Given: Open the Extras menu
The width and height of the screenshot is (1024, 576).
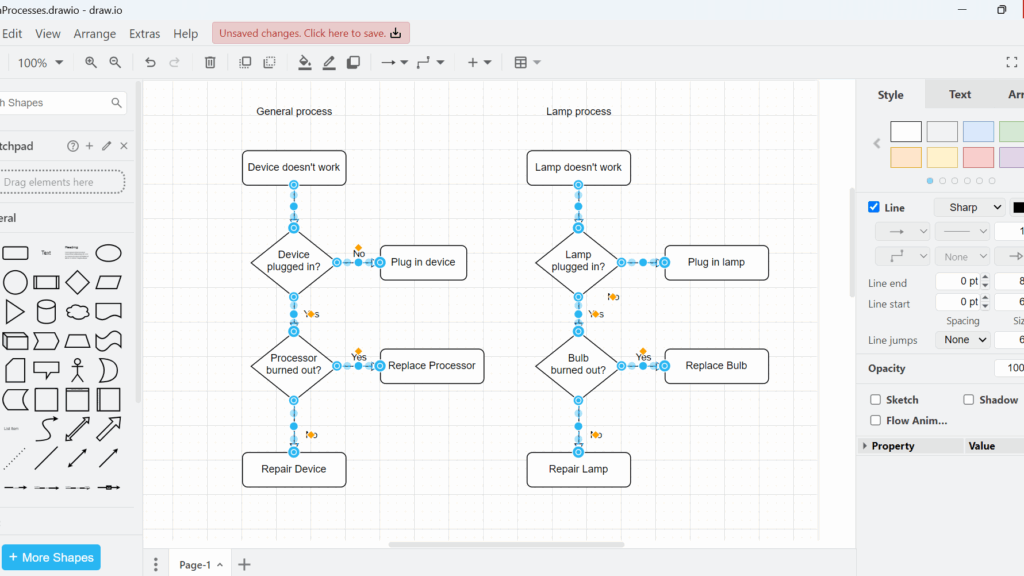Looking at the screenshot, I should (x=144, y=33).
